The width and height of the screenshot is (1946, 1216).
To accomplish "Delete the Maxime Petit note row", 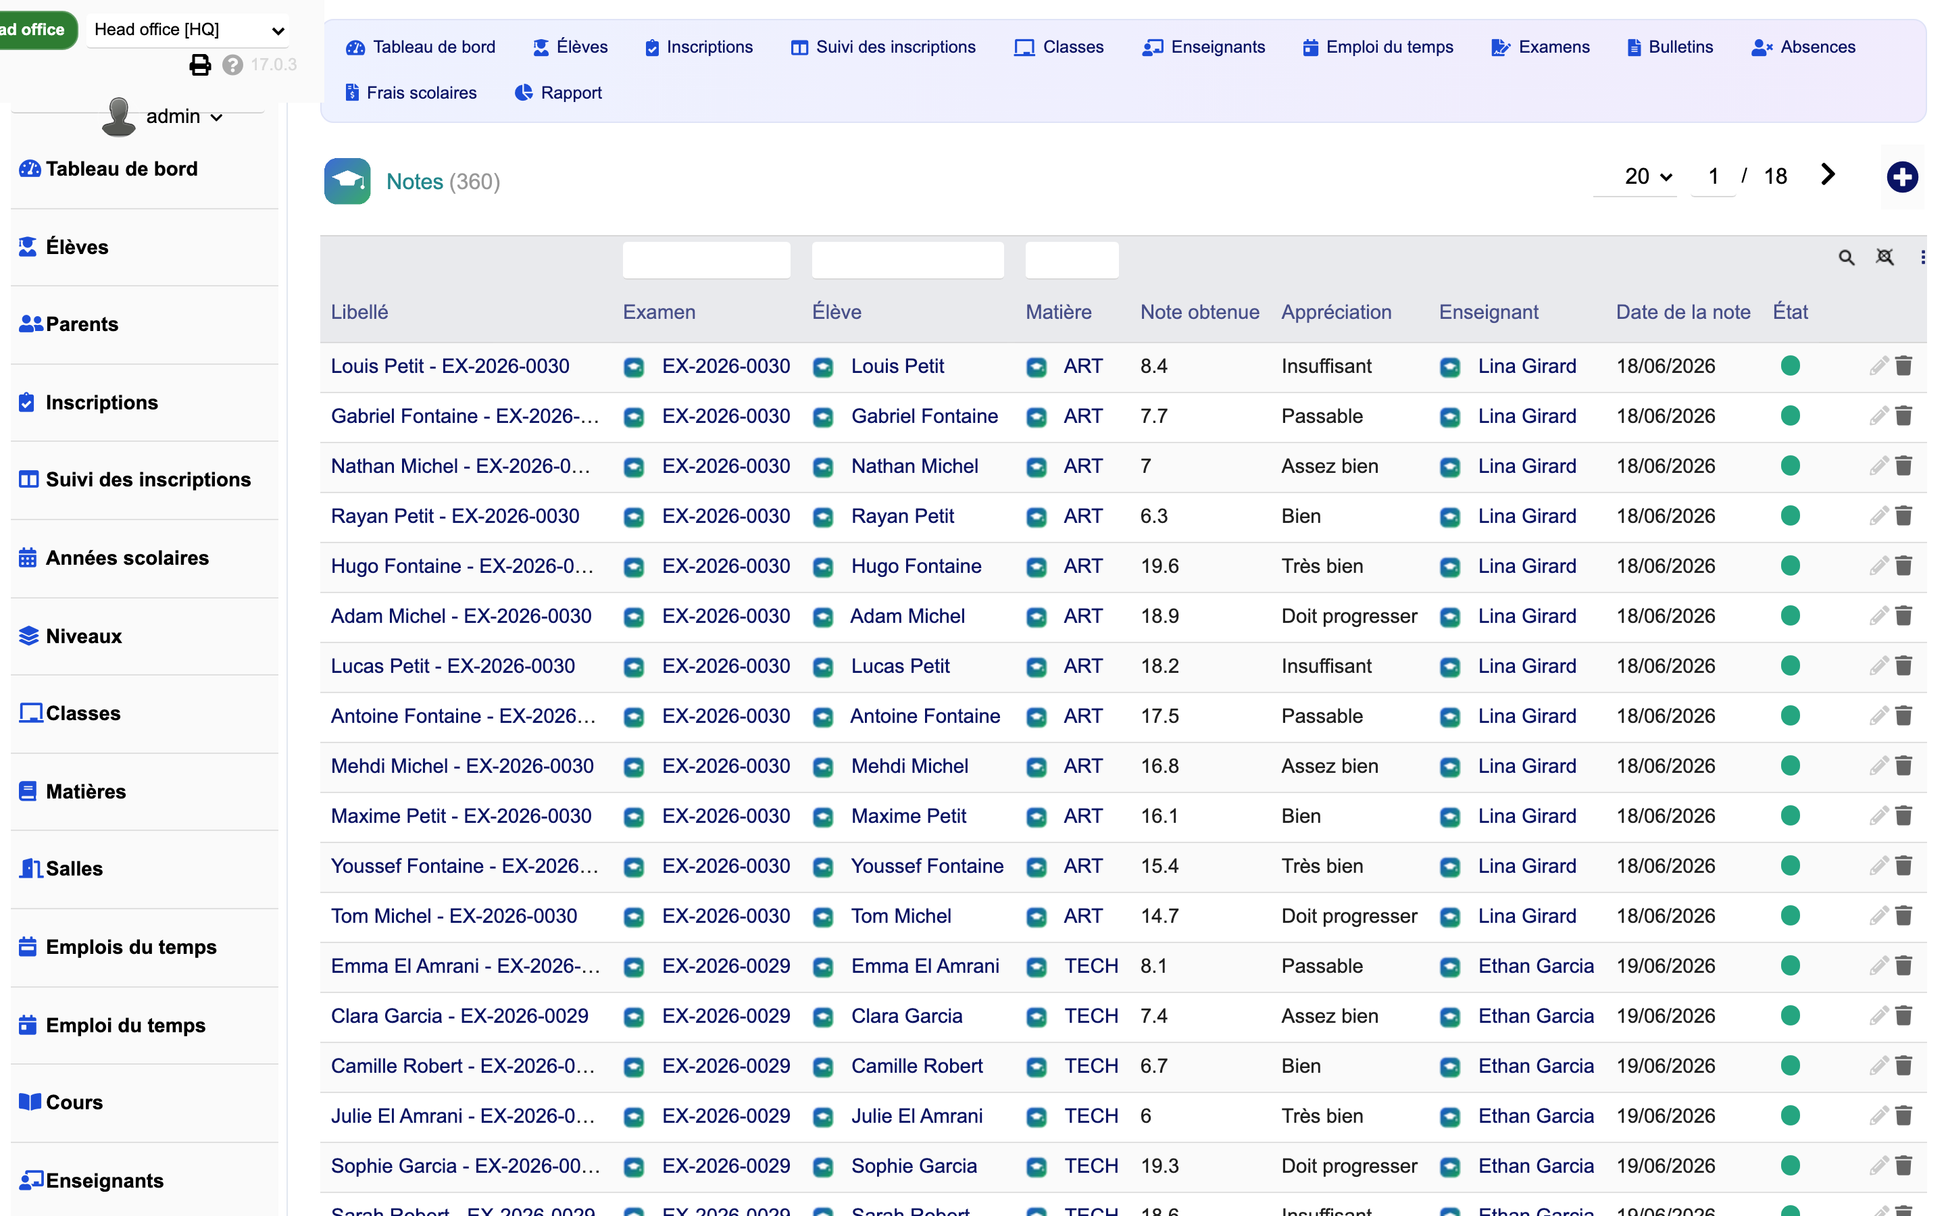I will [x=1904, y=816].
